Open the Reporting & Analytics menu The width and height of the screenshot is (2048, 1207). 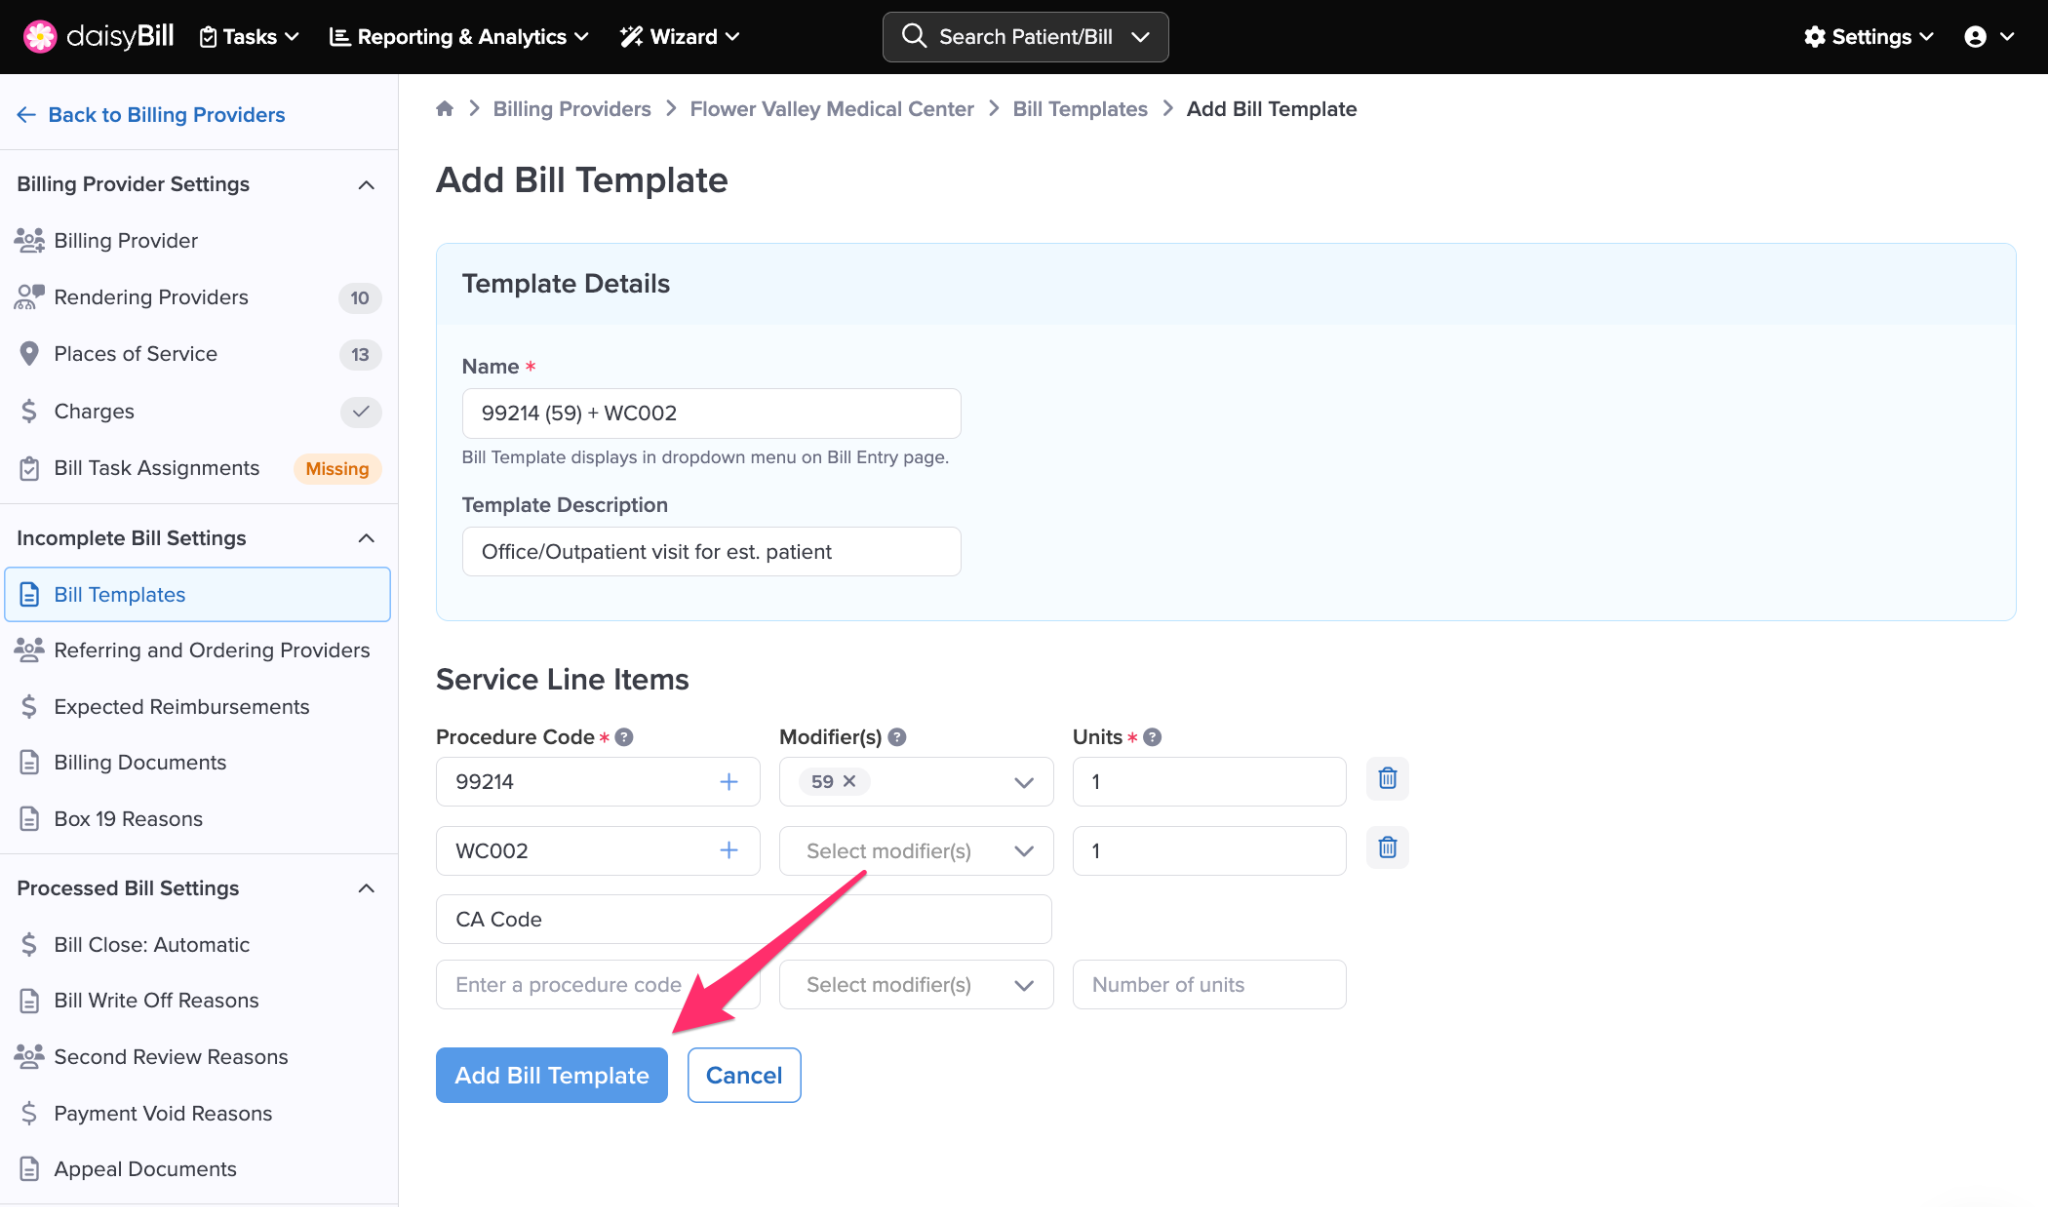459,37
